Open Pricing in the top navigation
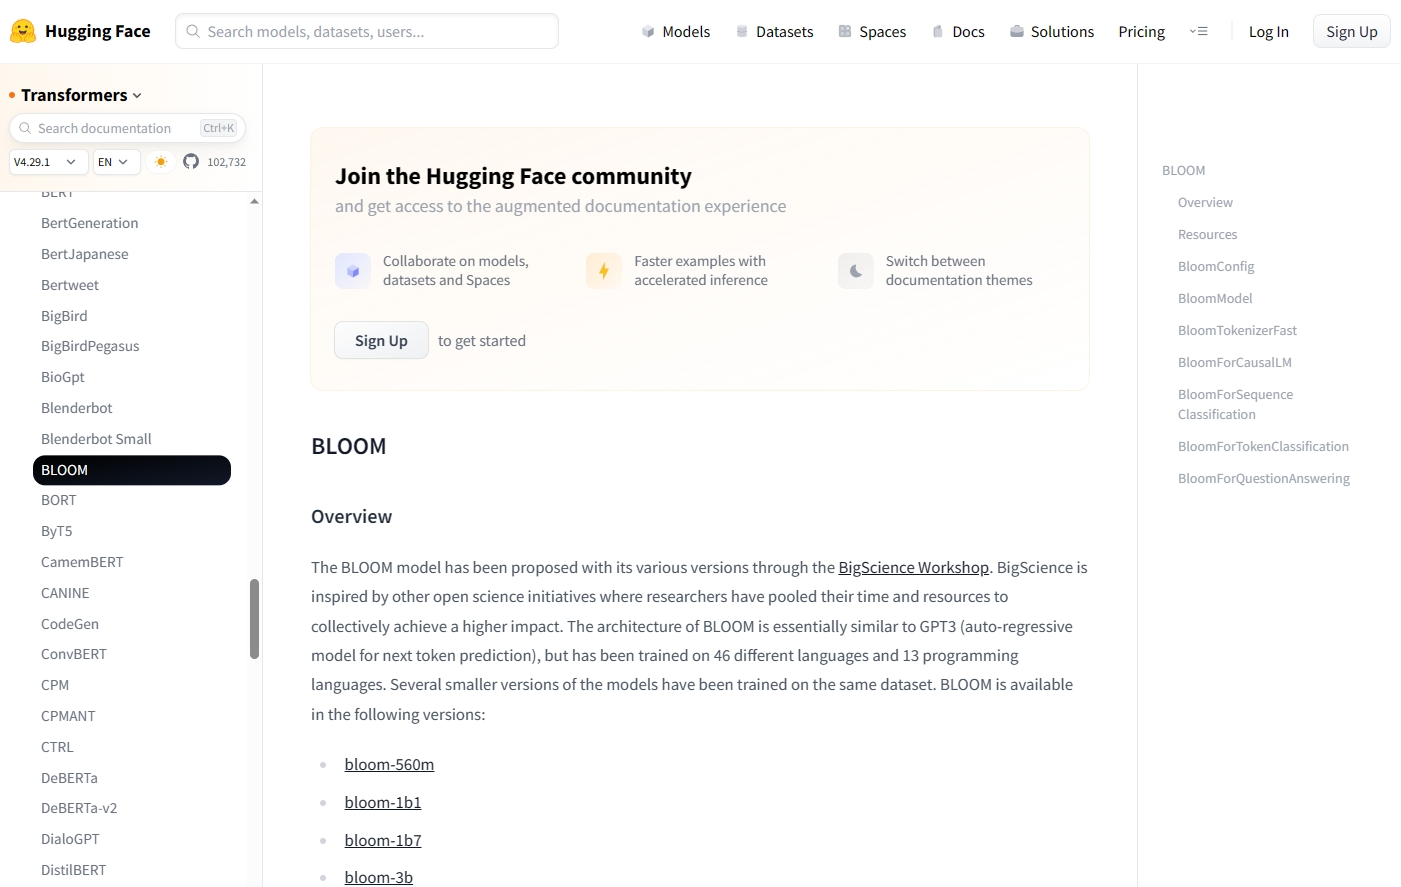The width and height of the screenshot is (1401, 887). coord(1141,32)
